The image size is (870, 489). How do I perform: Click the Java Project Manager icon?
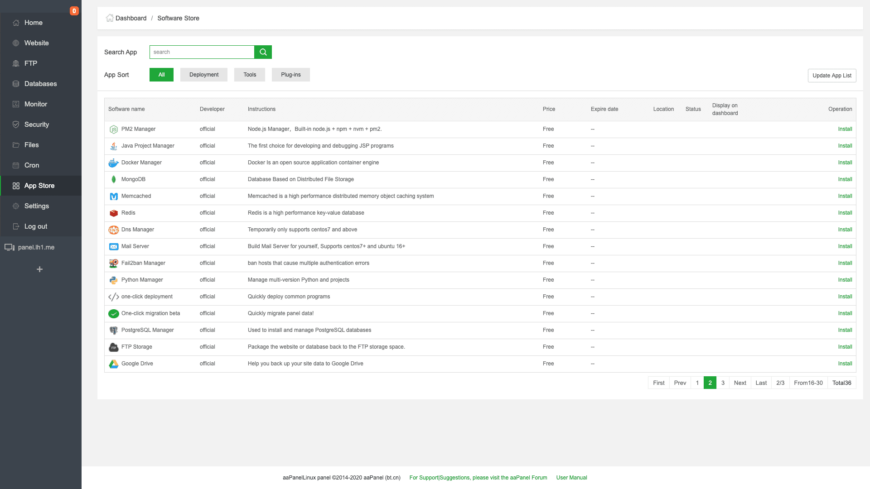click(x=113, y=146)
